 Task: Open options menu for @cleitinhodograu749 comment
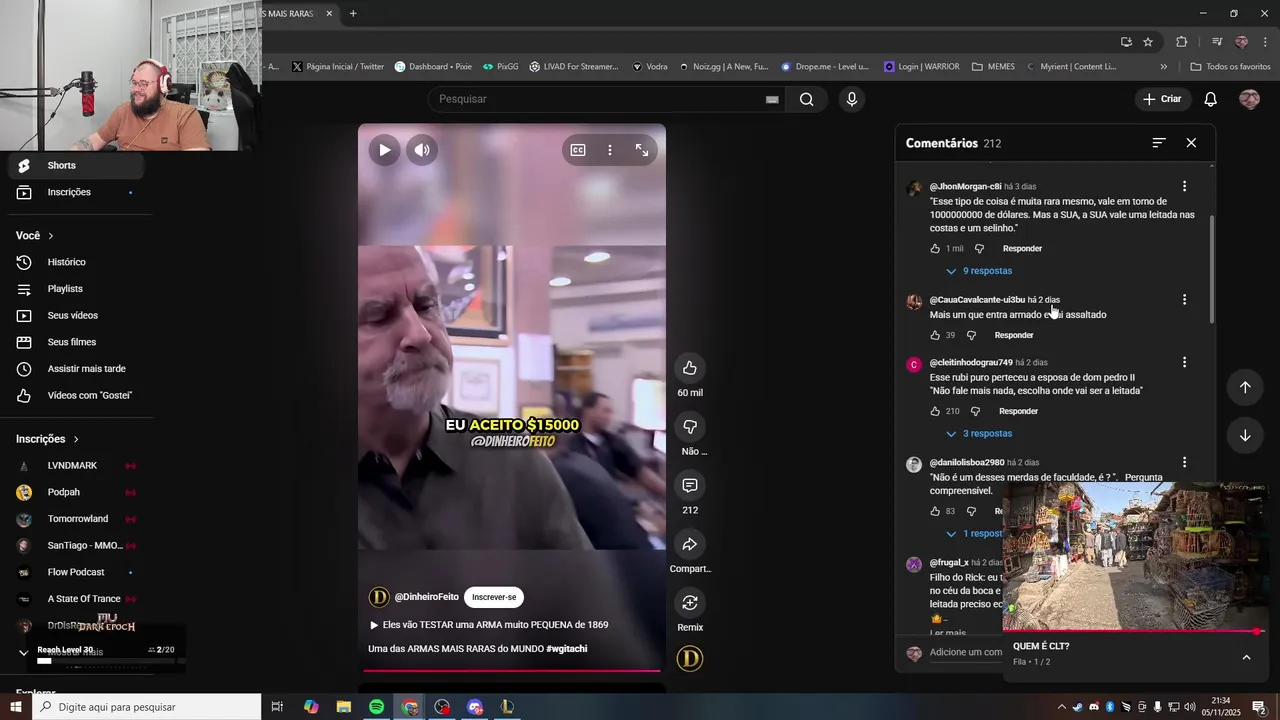point(1184,362)
